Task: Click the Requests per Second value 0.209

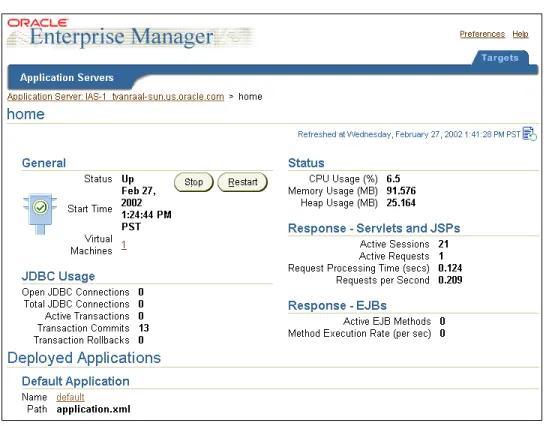Action: pos(450,280)
